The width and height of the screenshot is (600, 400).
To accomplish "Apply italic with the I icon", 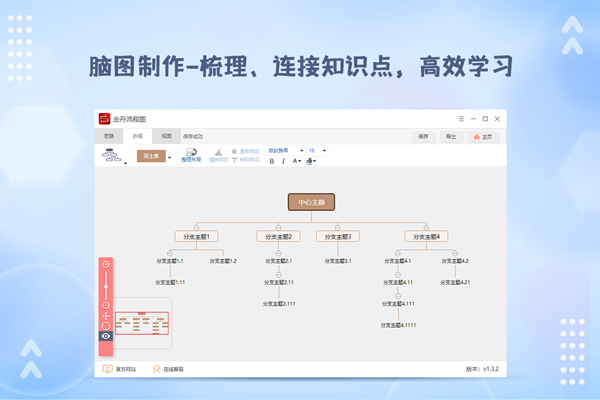I will [x=284, y=160].
